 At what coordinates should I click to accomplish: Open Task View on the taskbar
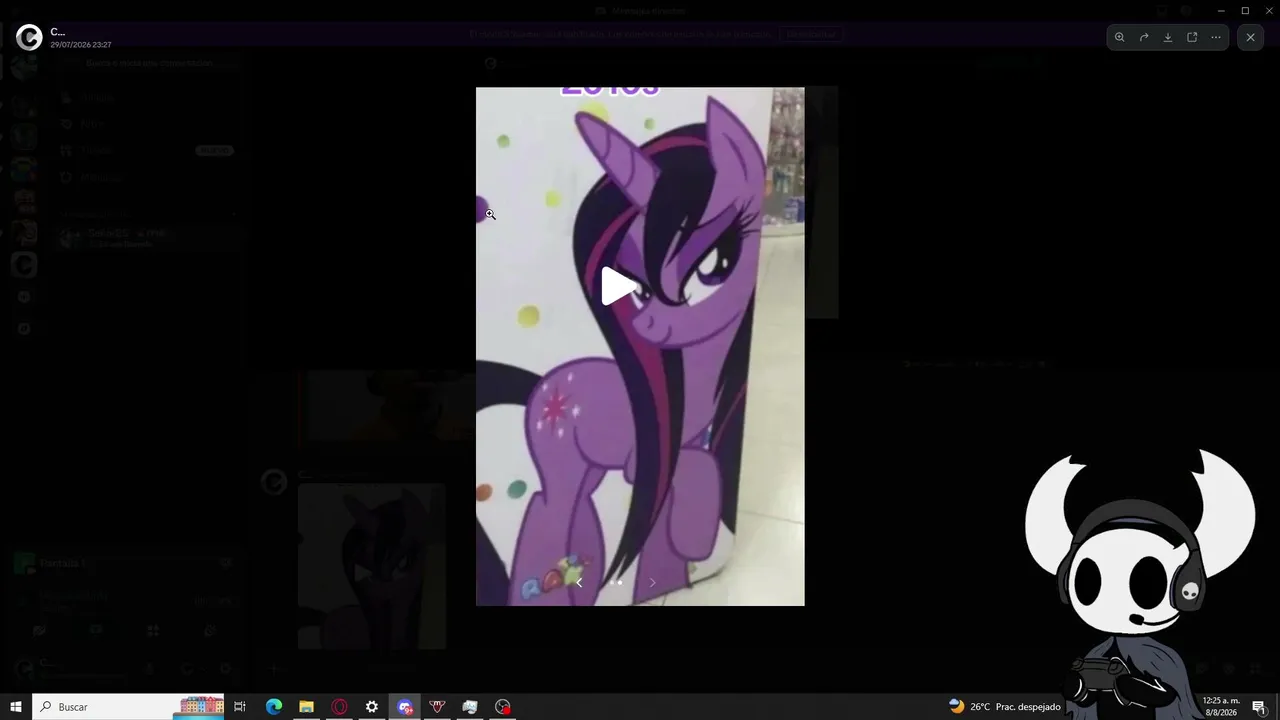(x=240, y=707)
